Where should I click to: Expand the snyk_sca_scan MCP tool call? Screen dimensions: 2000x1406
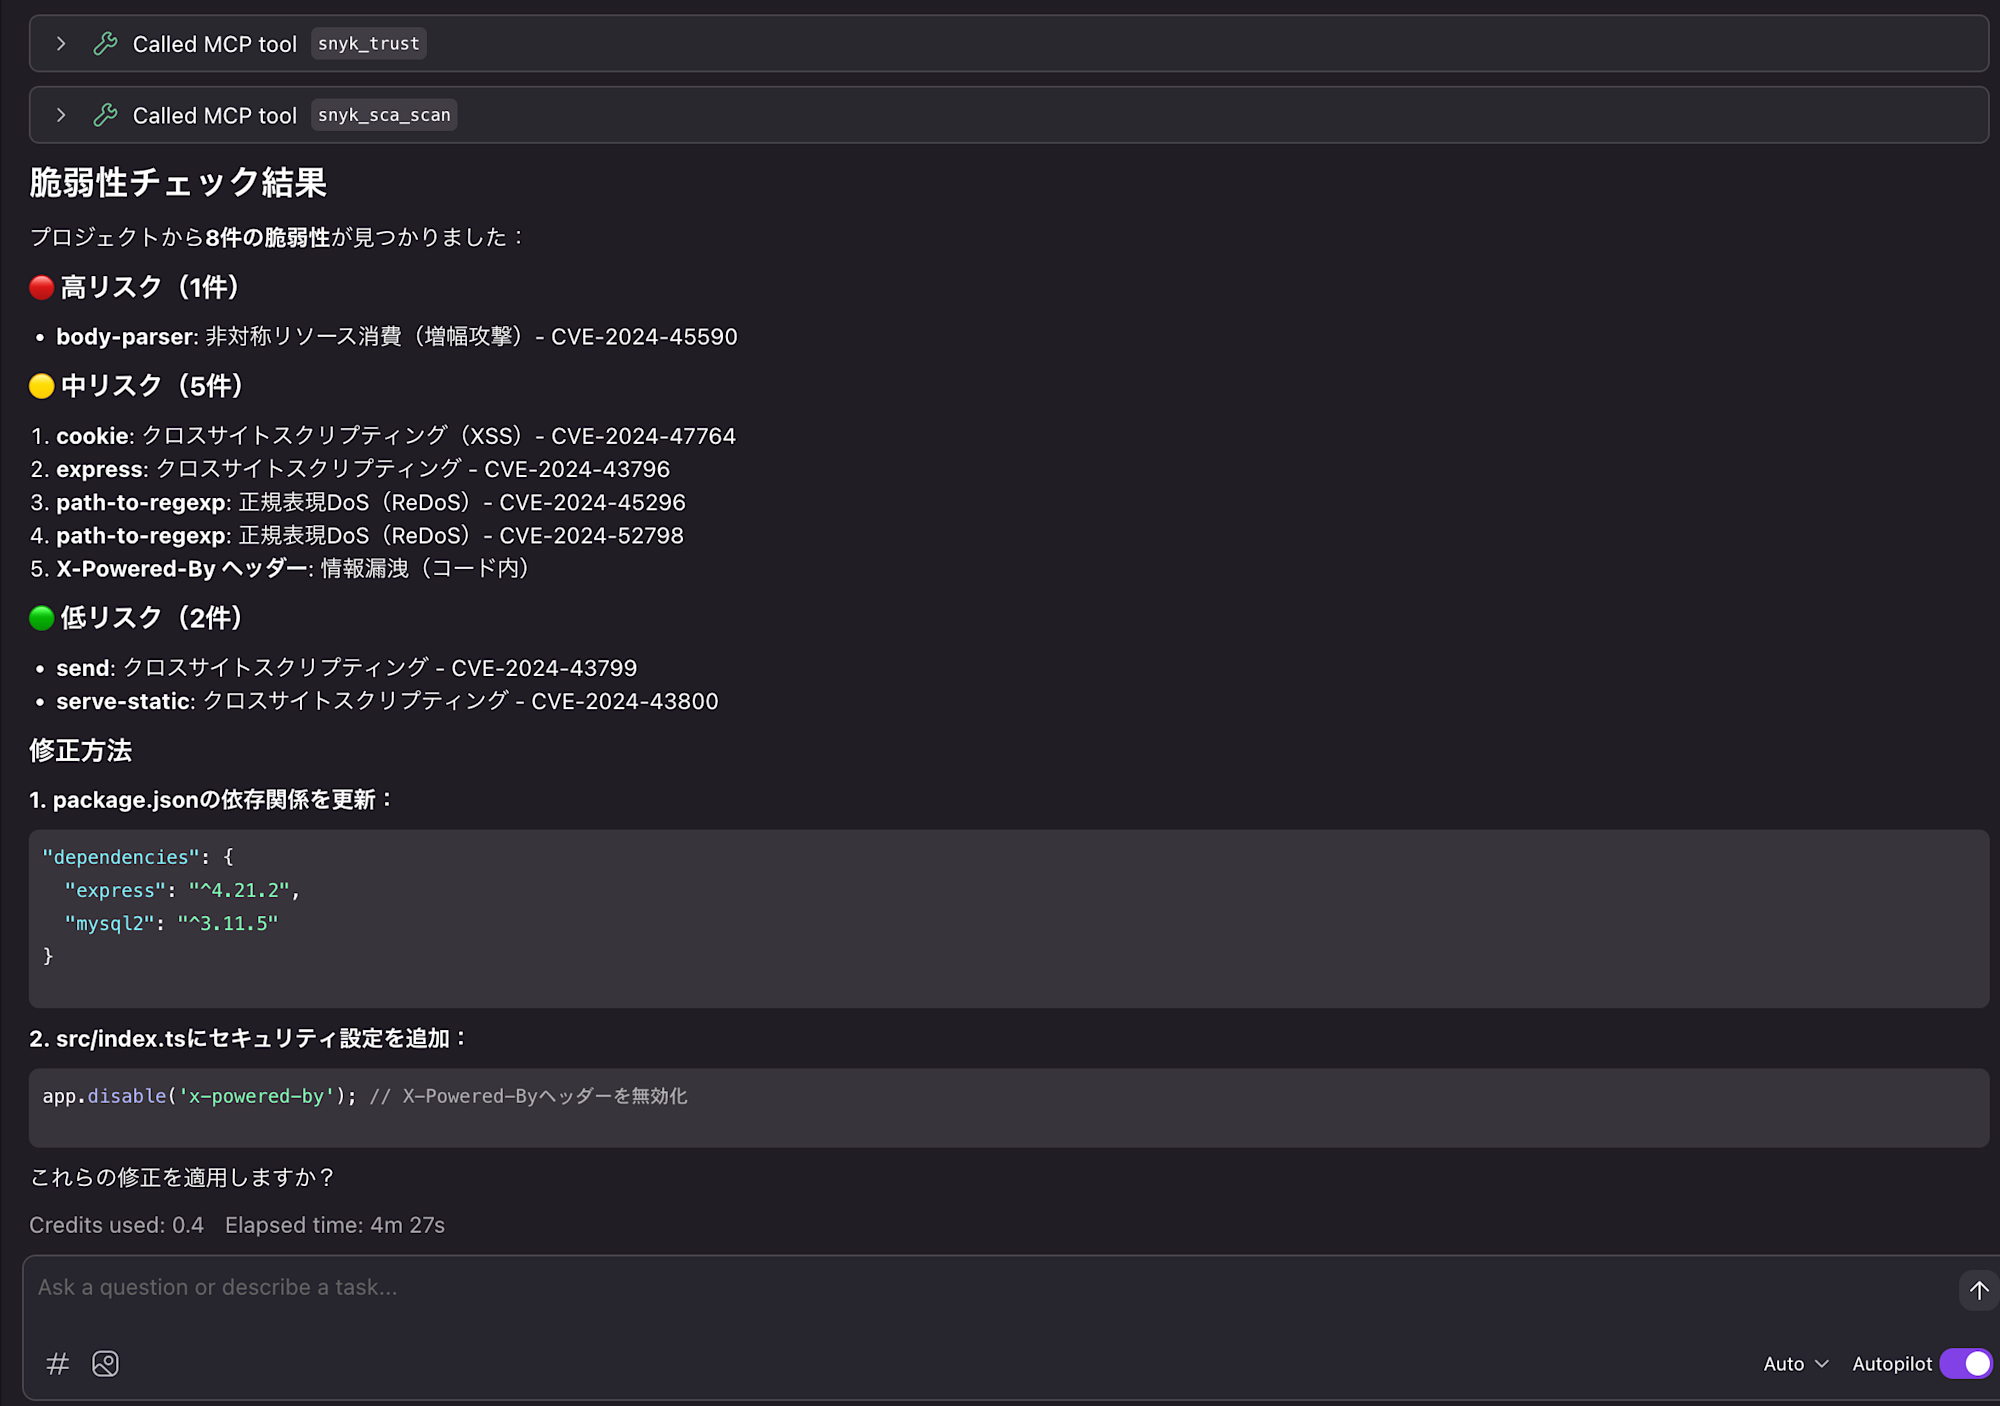coord(61,115)
